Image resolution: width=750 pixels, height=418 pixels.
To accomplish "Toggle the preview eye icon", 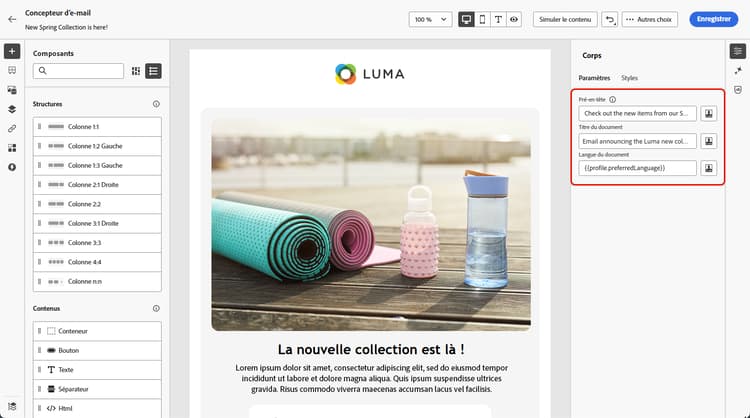I will pos(514,20).
